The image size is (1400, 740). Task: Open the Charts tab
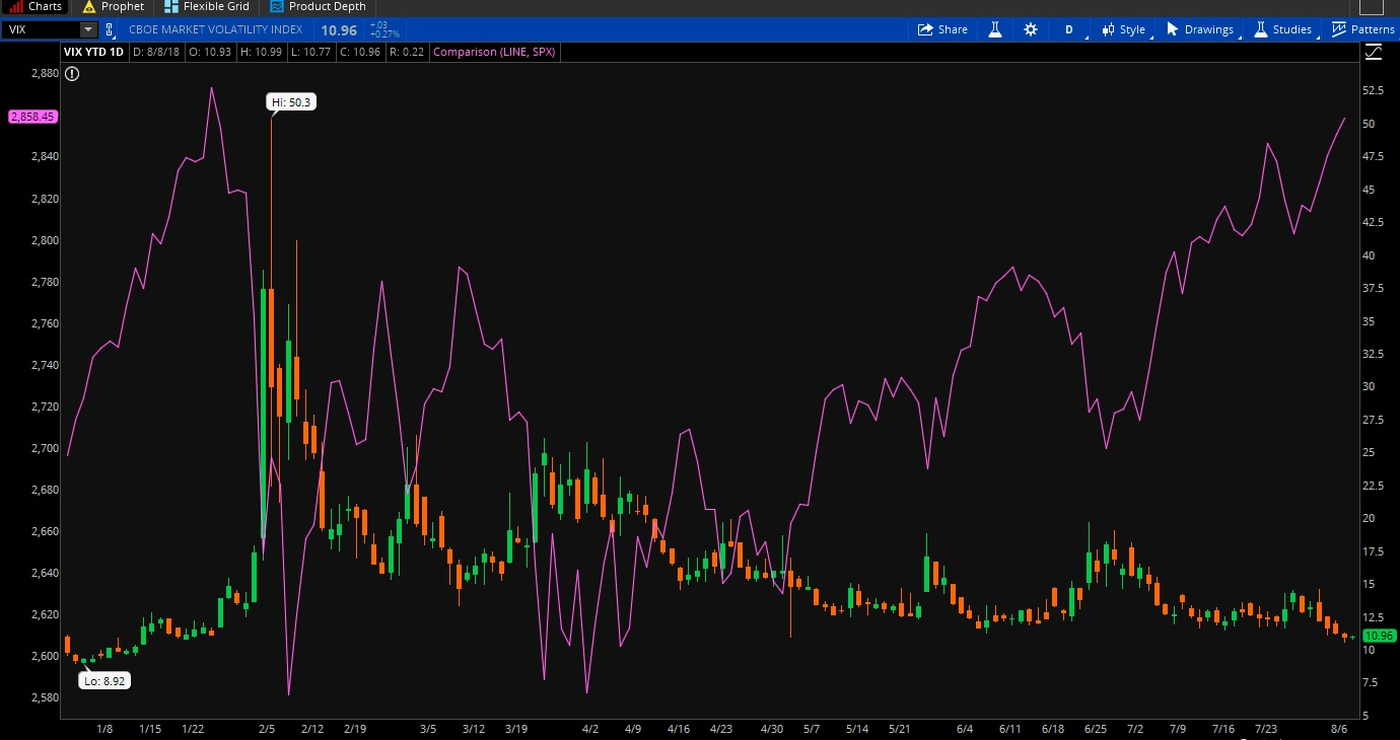[36, 6]
